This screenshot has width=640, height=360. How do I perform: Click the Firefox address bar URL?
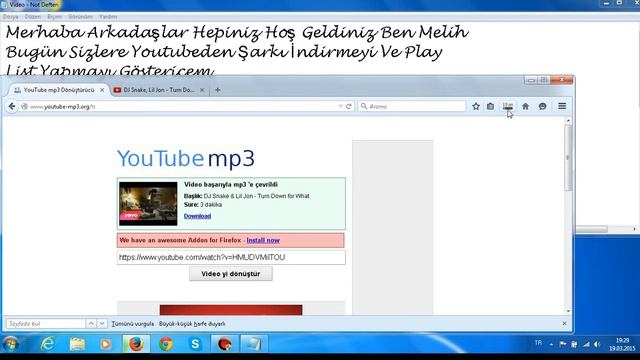pos(180,107)
